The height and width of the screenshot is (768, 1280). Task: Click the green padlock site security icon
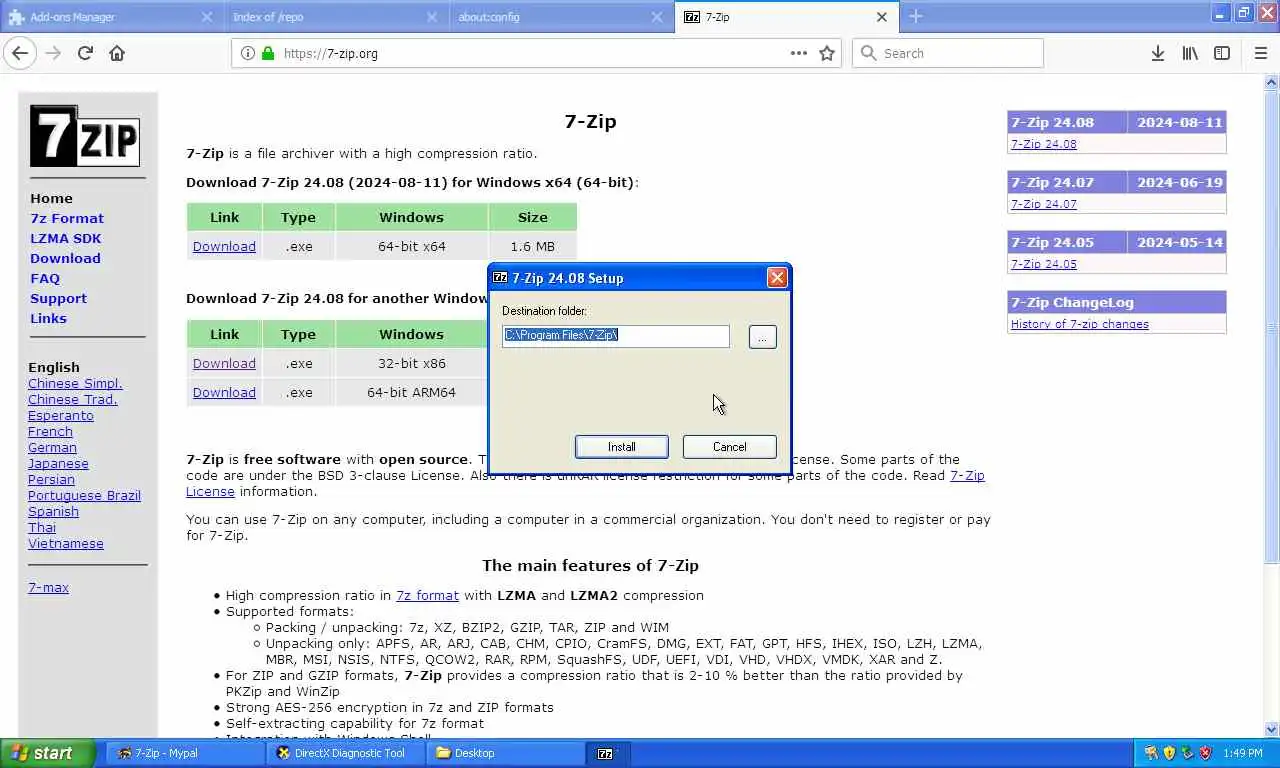coord(268,53)
